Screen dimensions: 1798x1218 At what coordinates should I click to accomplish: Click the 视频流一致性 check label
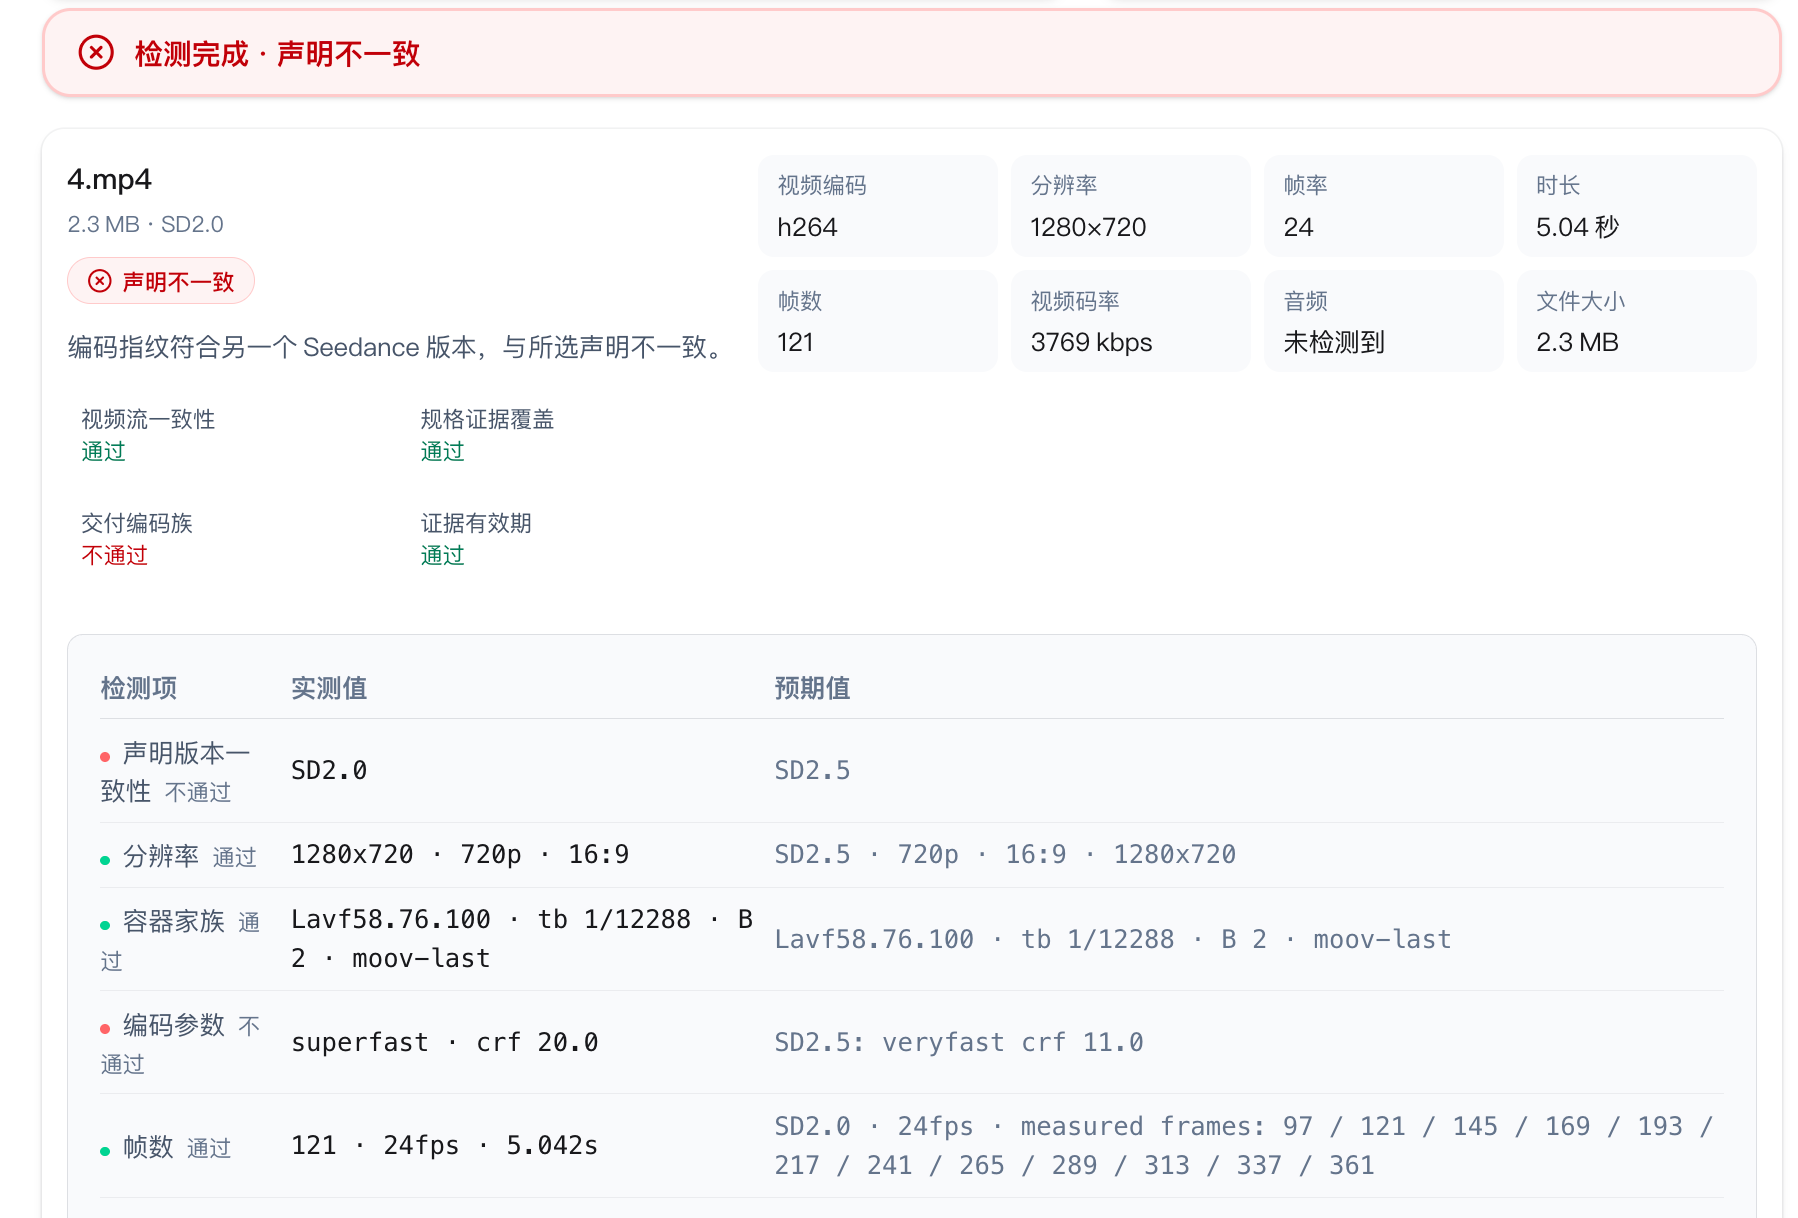(x=148, y=419)
